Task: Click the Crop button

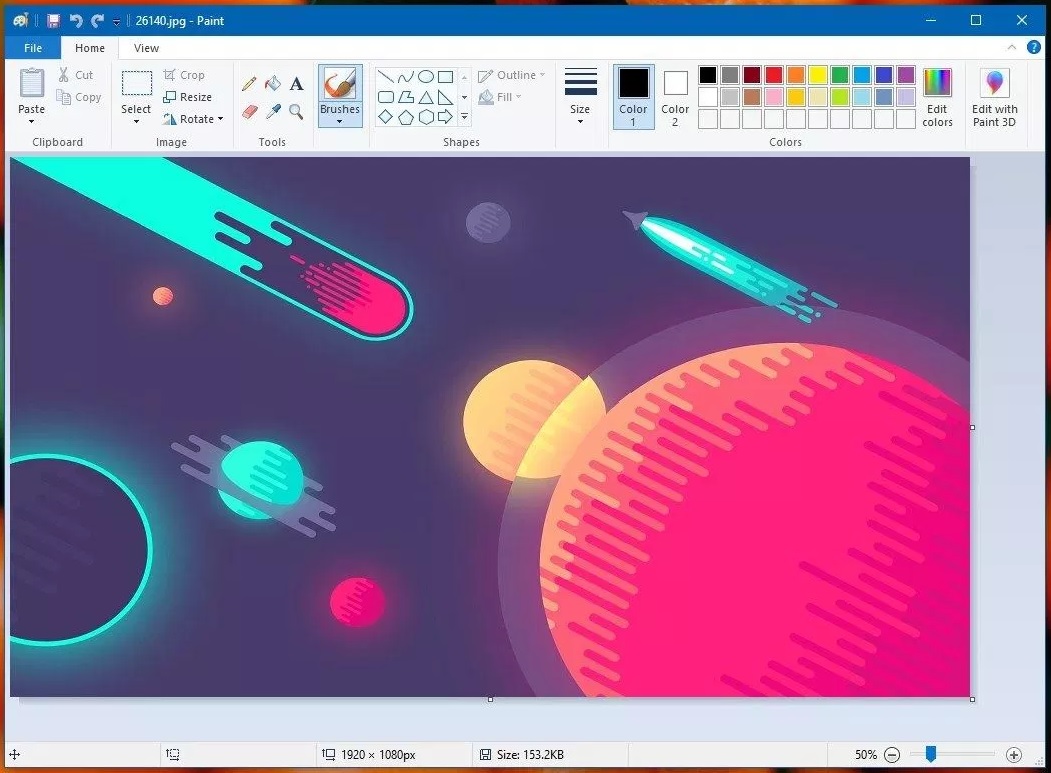Action: point(184,75)
